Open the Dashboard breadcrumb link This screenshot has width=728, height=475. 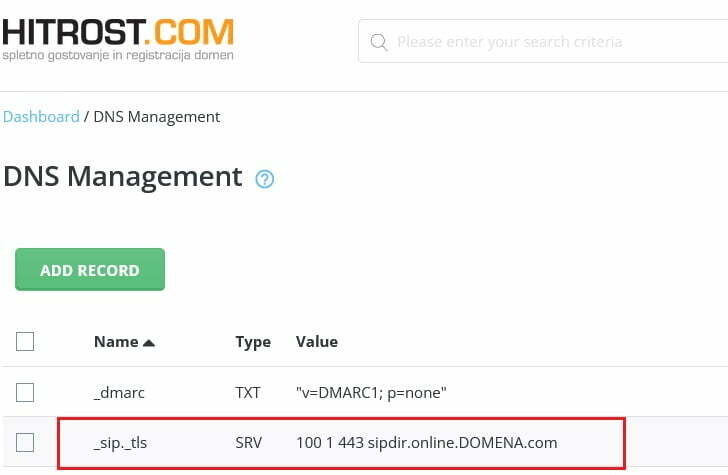pyautogui.click(x=41, y=116)
